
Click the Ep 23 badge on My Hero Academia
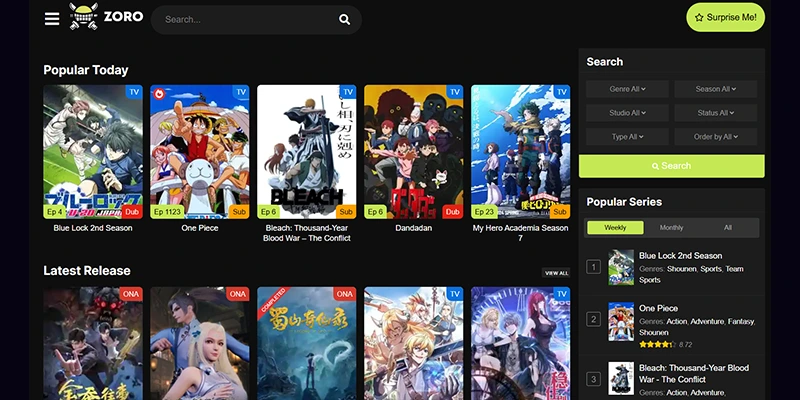(x=484, y=212)
